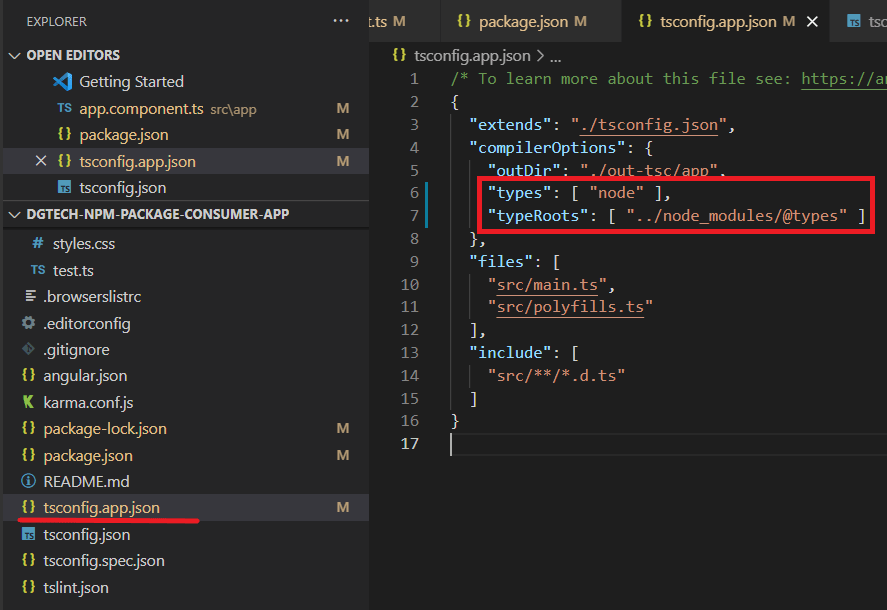Select package-lock.json in the explorer
The width and height of the screenshot is (887, 610).
click(x=105, y=428)
